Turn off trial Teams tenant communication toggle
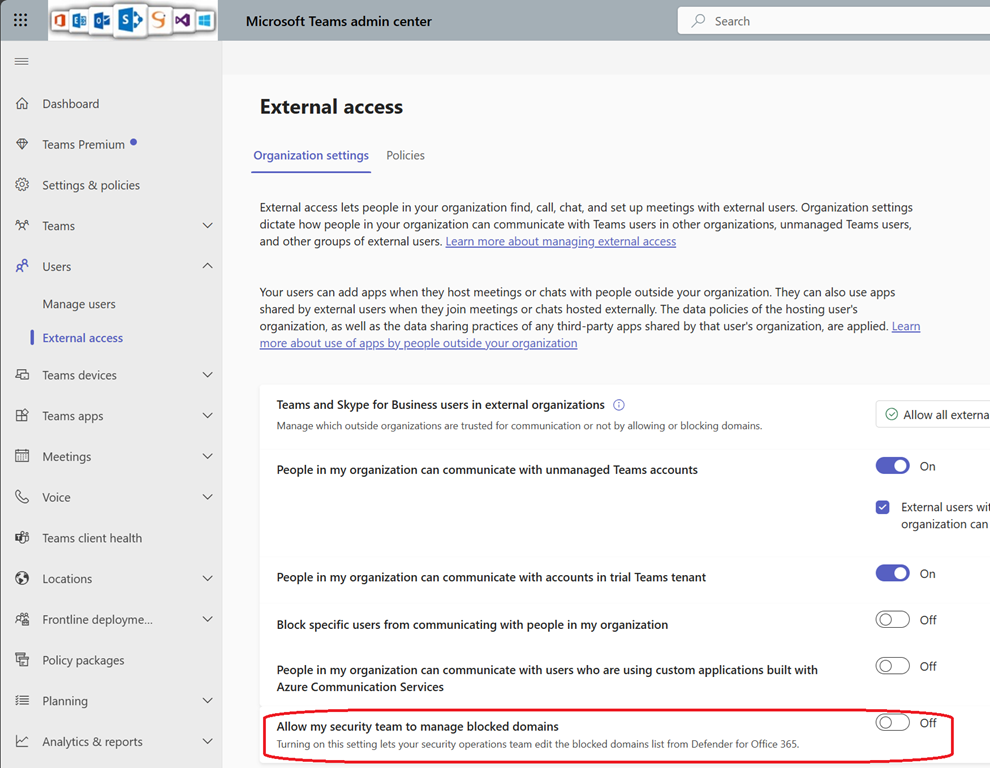Screen dimensions: 990x768 [892, 574]
